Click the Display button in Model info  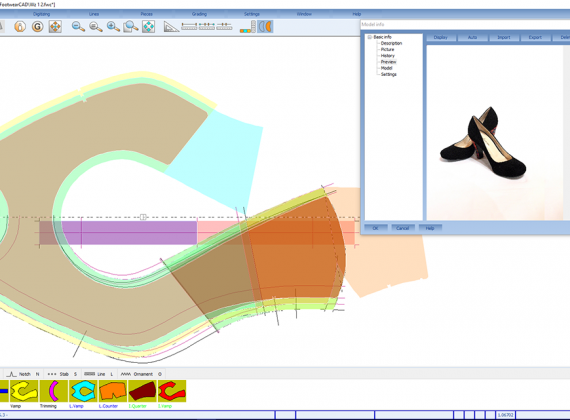(441, 37)
